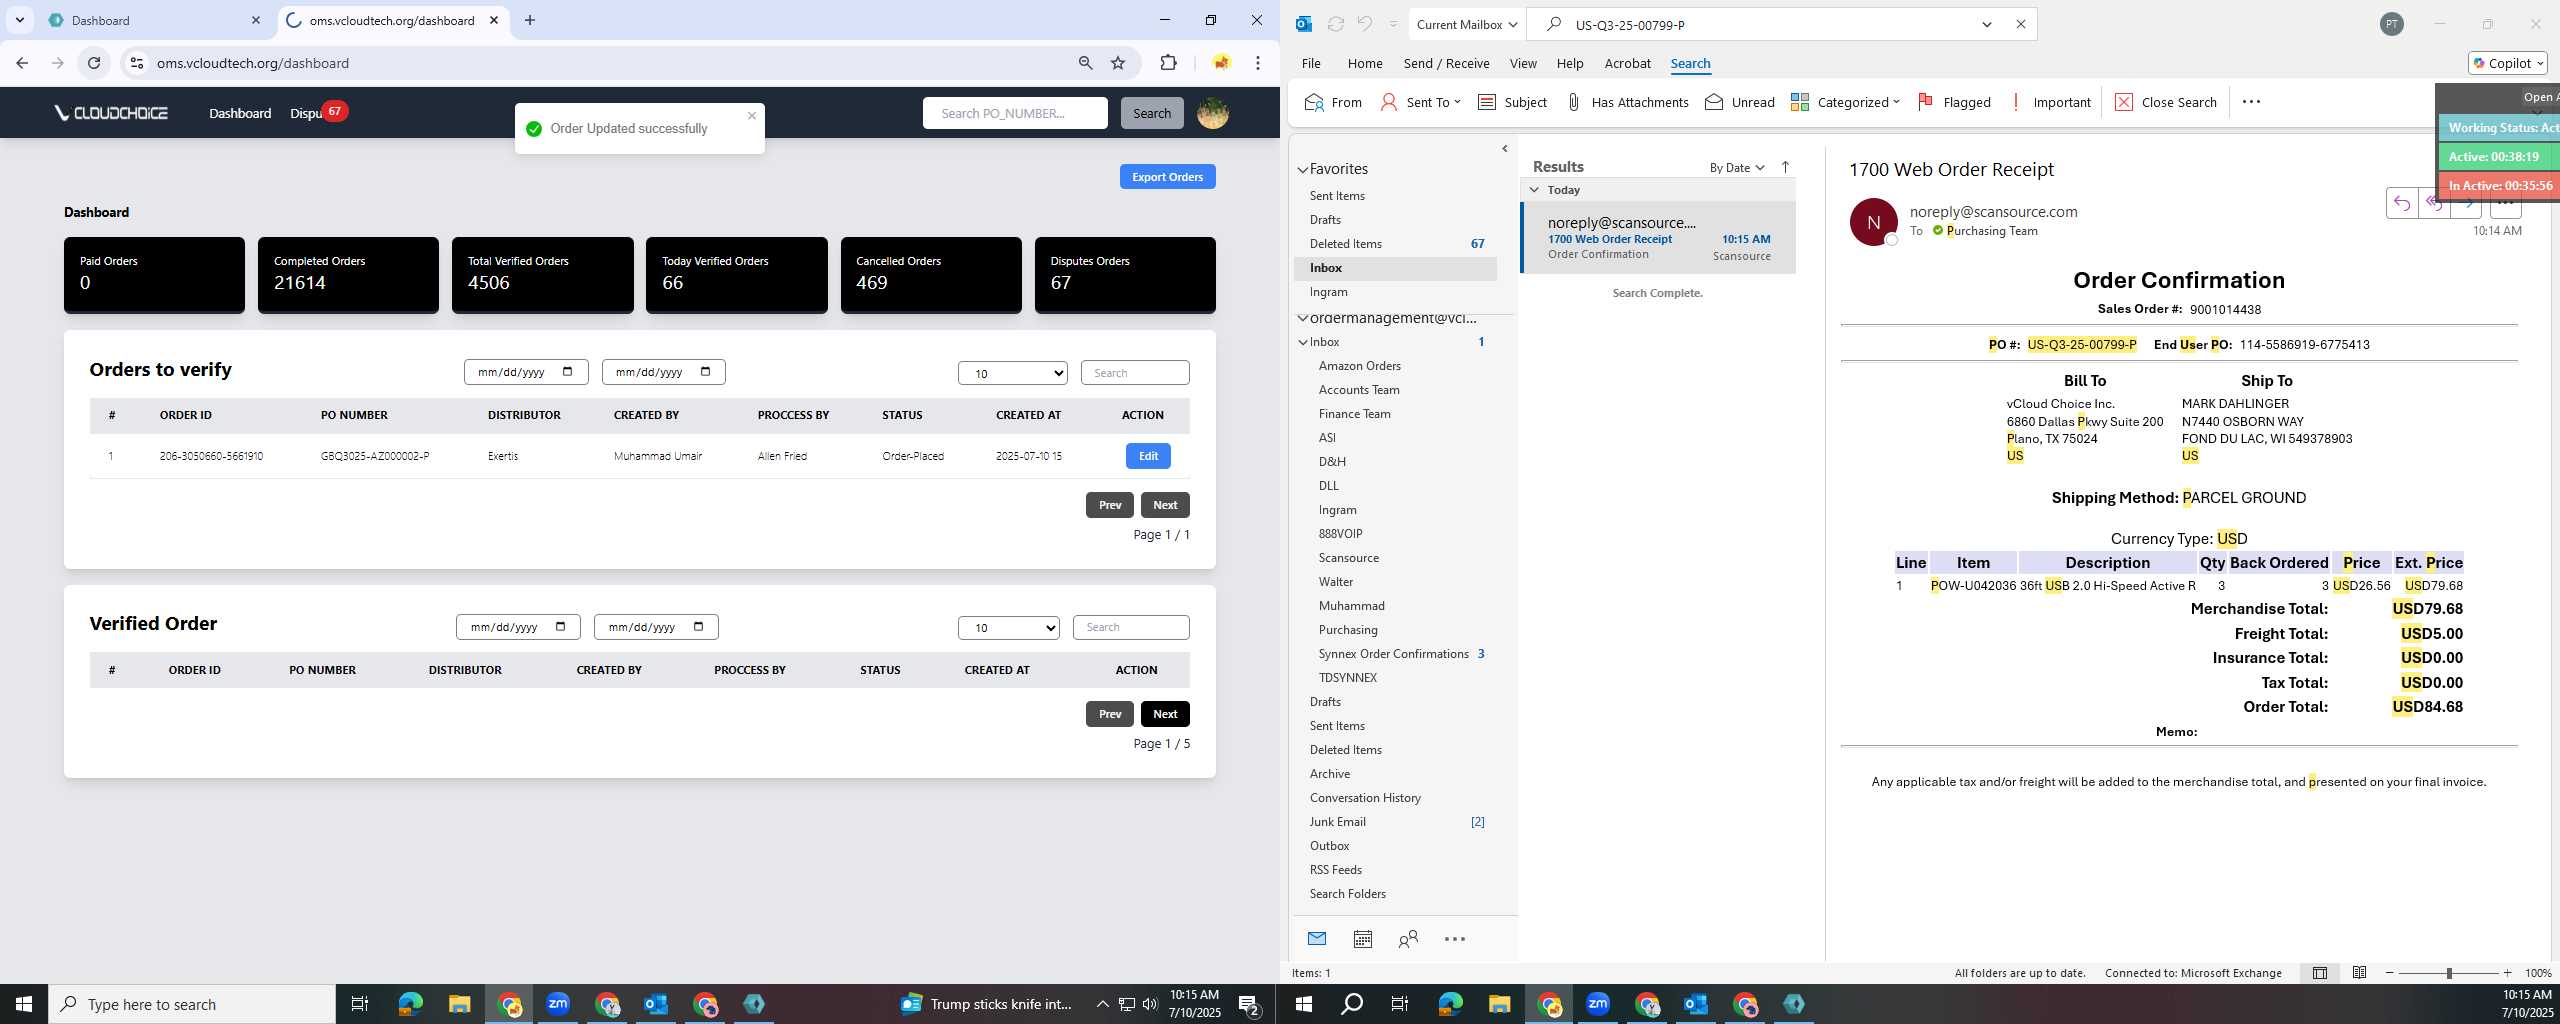The image size is (2560, 1024).
Task: Click the Verified Order search field
Action: (1130, 627)
